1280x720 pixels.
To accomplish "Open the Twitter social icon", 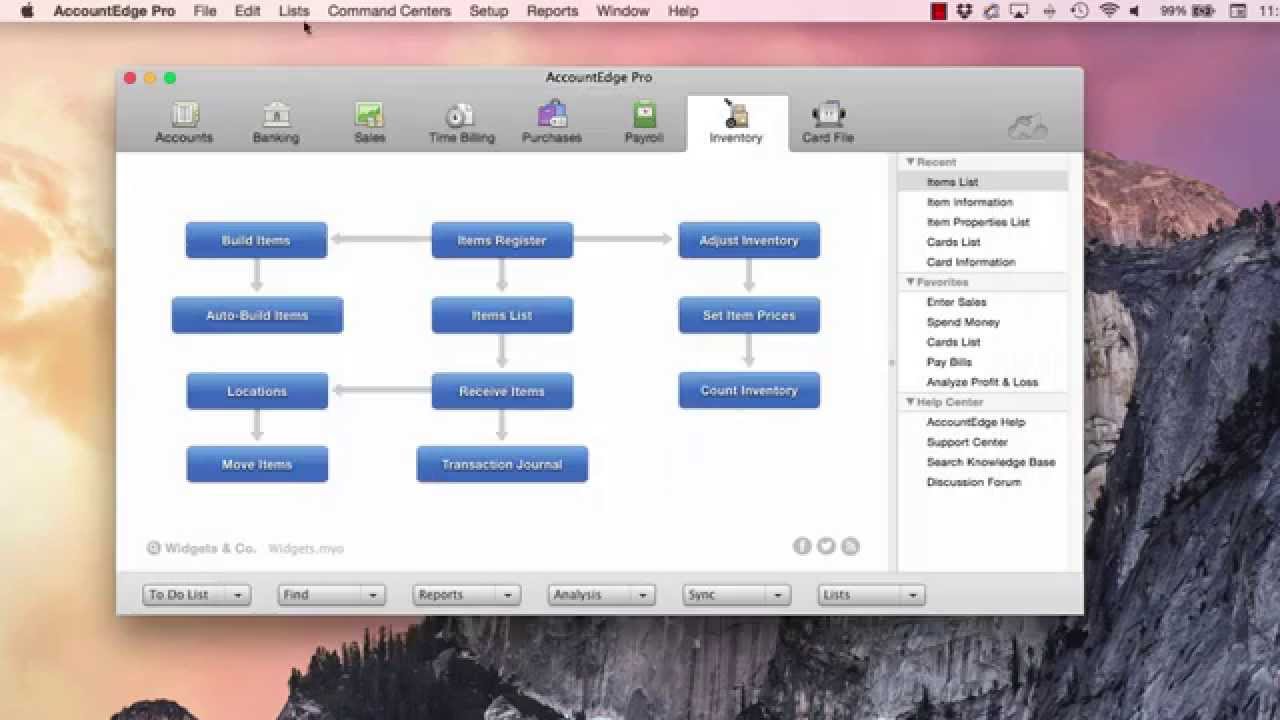I will [826, 546].
